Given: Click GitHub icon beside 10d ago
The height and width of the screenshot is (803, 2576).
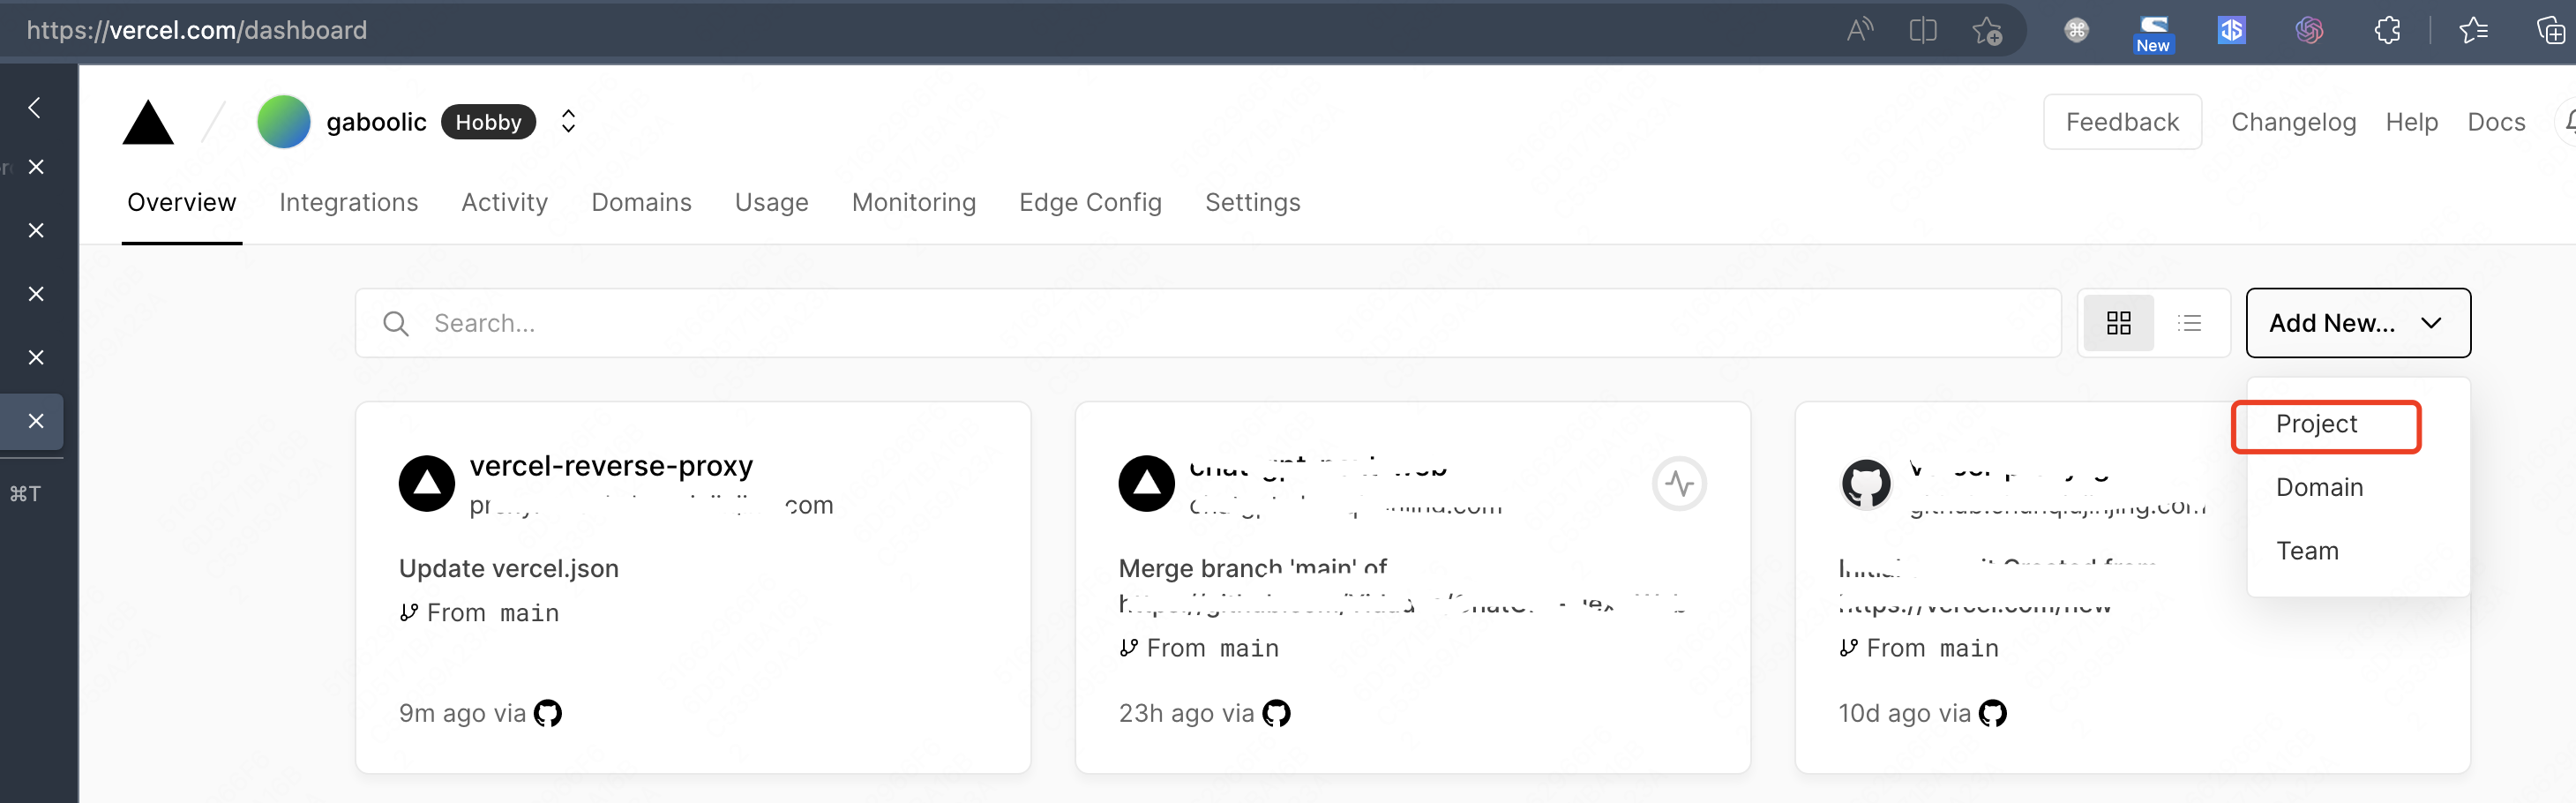Looking at the screenshot, I should click(x=1992, y=713).
